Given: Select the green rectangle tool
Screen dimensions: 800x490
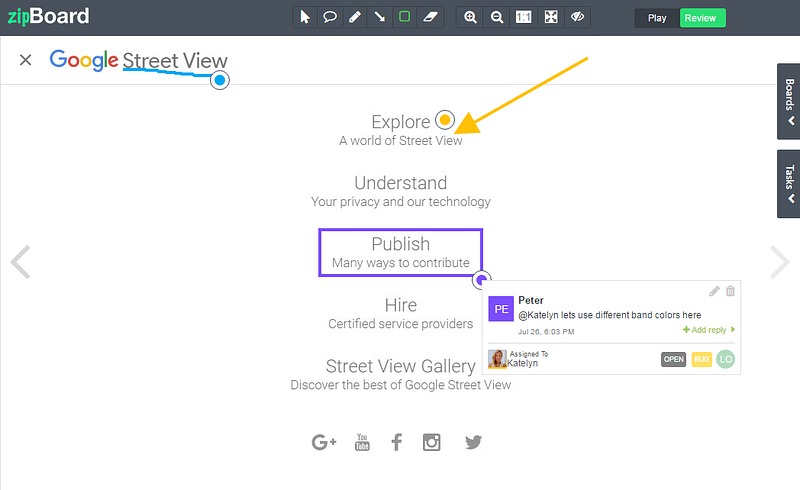Looking at the screenshot, I should (405, 17).
